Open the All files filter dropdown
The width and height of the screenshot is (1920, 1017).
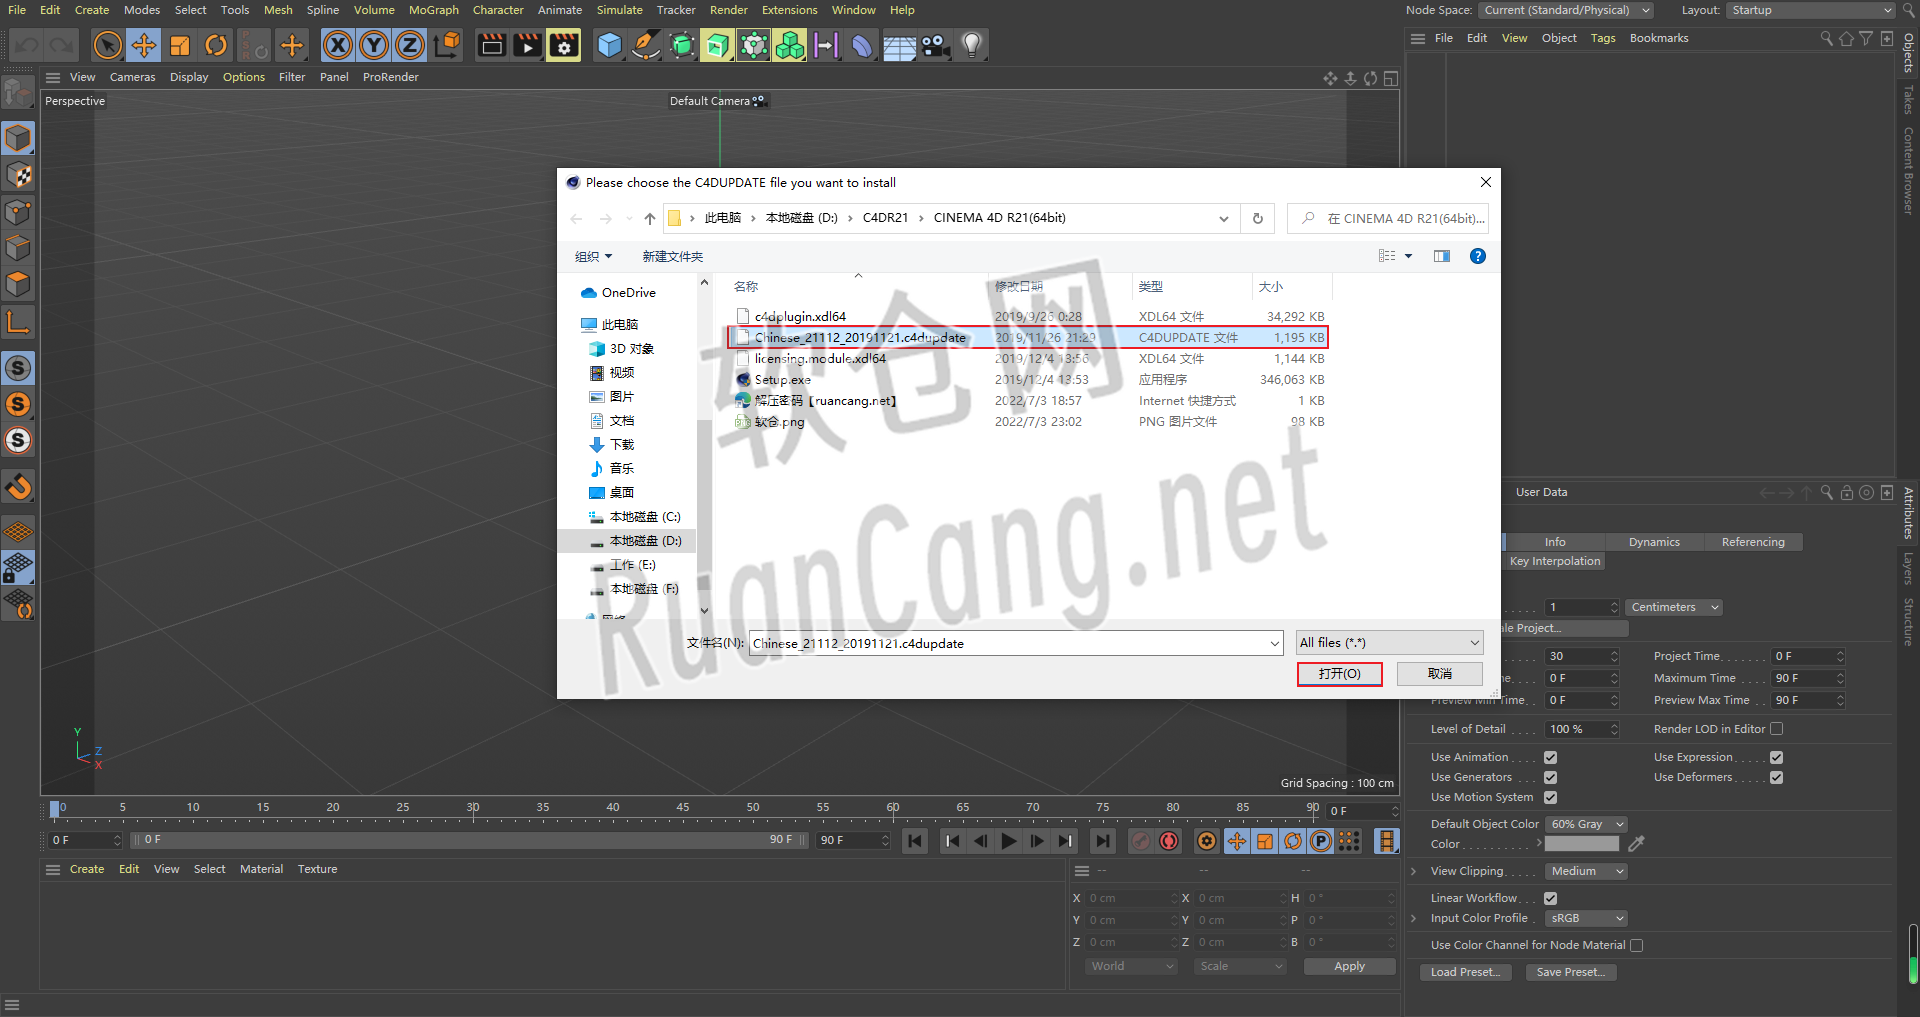(1388, 642)
